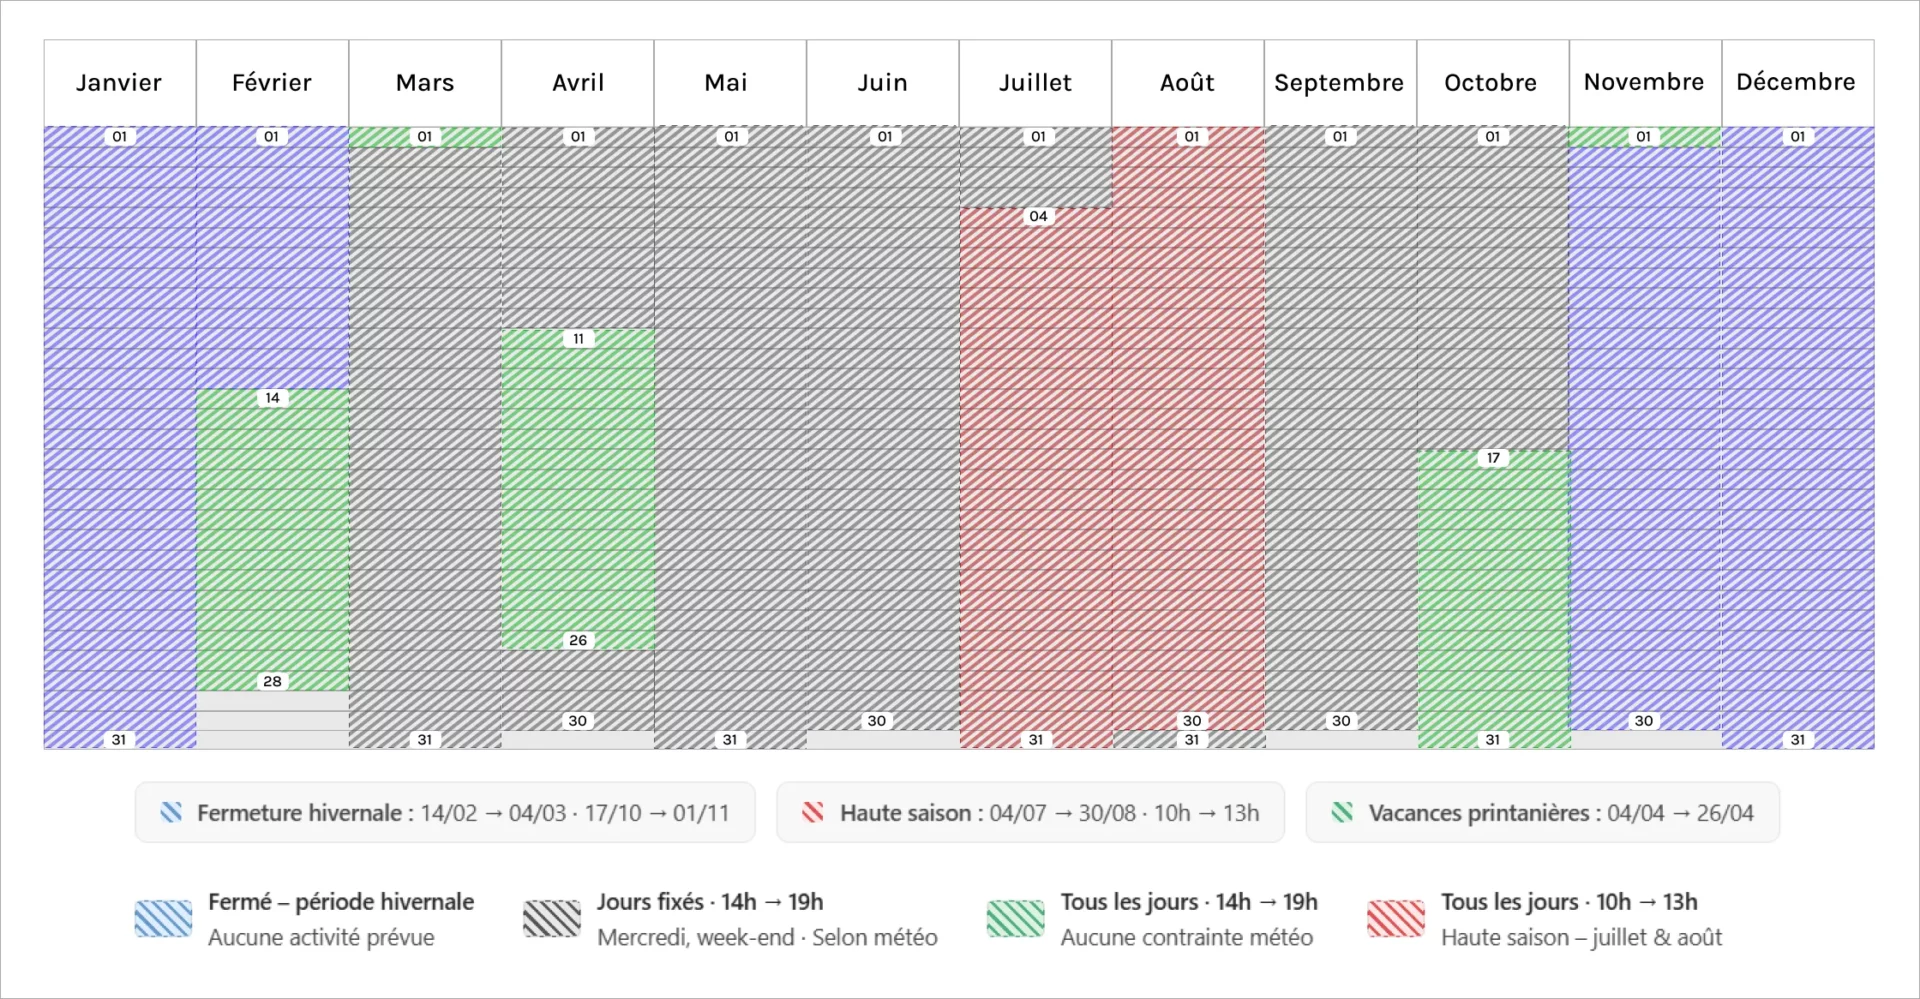Click the blue Fermé – période hivernale swatch
1920x999 pixels.
(163, 918)
